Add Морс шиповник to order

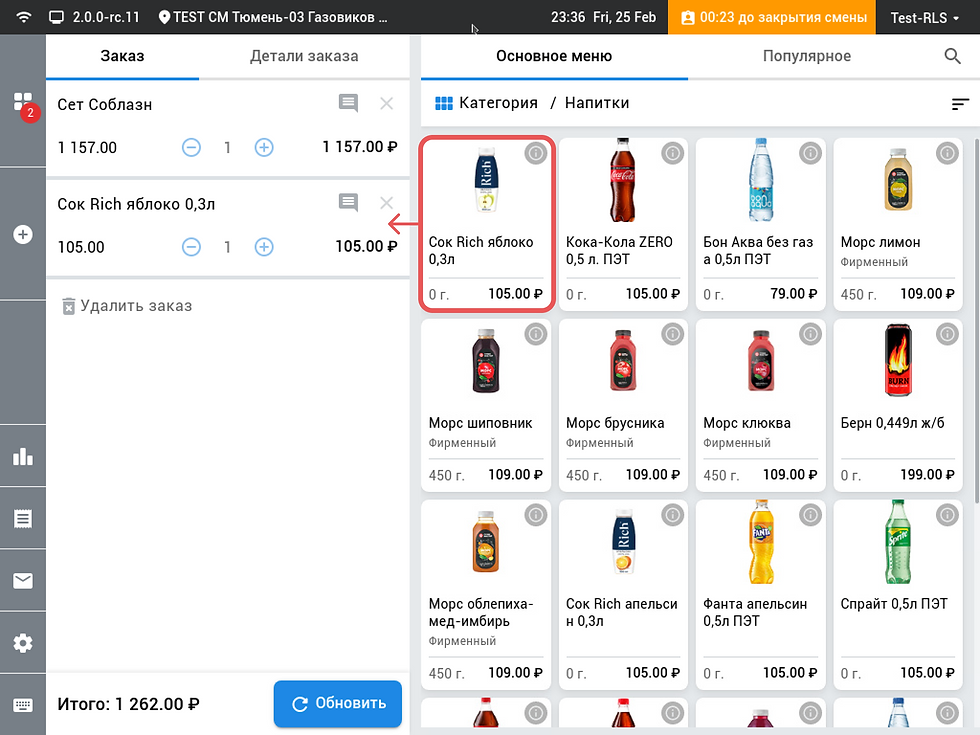[486, 405]
